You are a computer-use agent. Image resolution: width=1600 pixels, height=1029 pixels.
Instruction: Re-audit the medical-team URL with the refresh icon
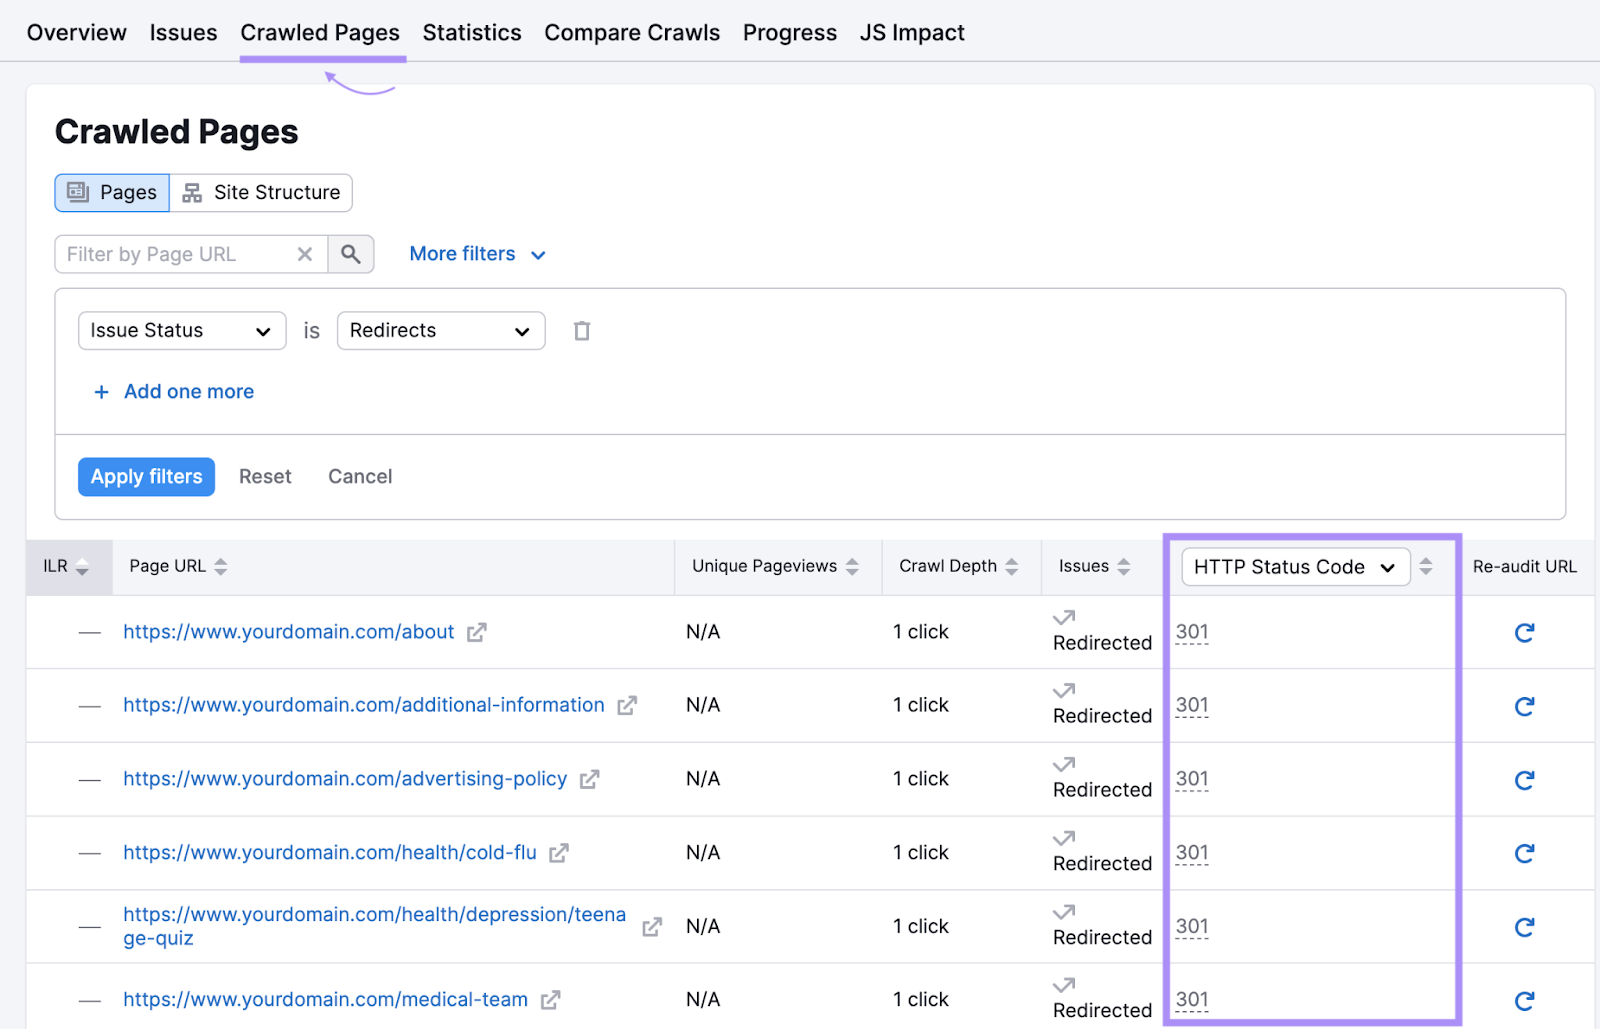[1524, 999]
